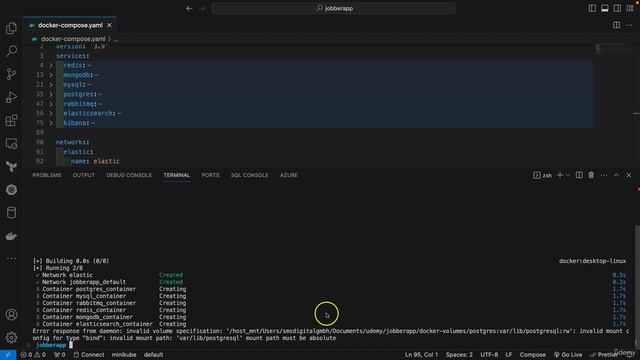Expand the mongodb service fold

coord(51,75)
